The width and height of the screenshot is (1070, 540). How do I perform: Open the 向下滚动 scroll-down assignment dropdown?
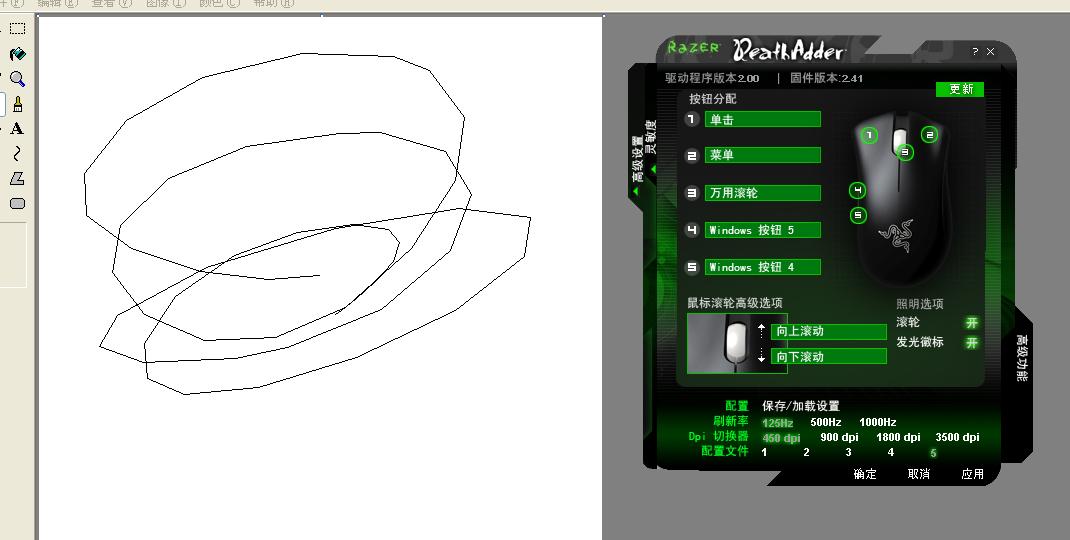tap(828, 356)
